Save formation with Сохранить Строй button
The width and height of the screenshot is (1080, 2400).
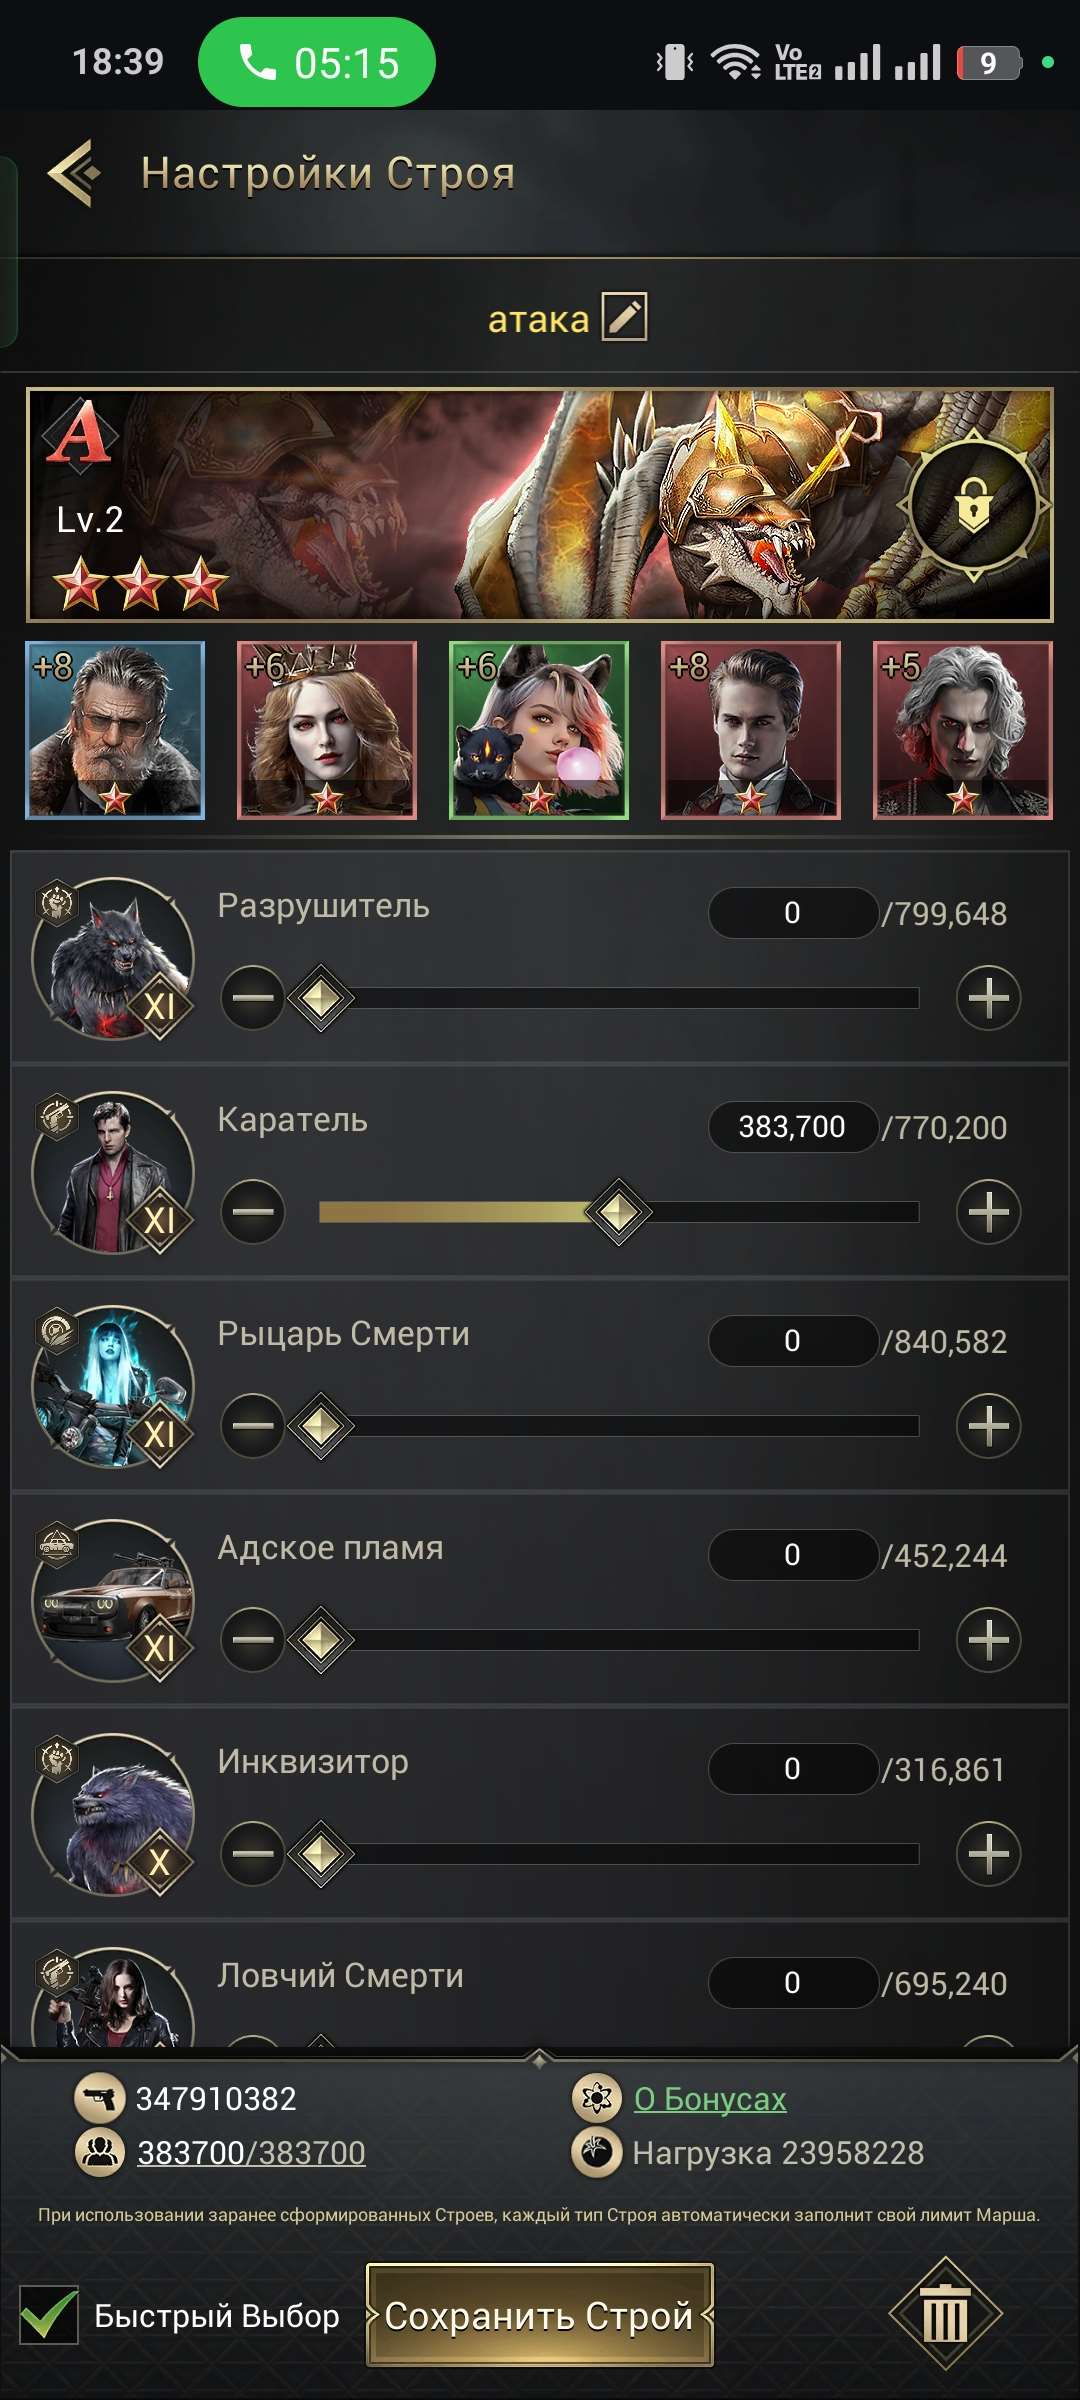[540, 2315]
